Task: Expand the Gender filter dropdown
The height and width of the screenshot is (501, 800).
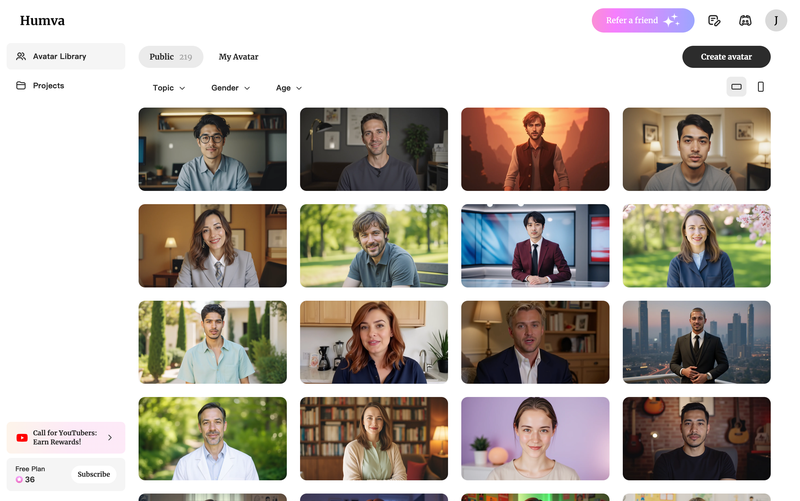Action: [x=231, y=88]
